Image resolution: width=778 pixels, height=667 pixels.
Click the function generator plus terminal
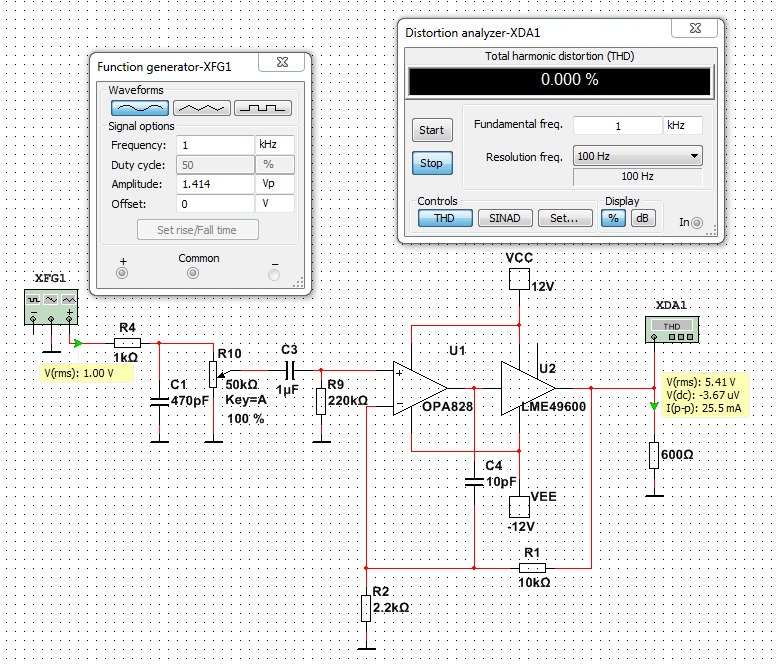[x=122, y=273]
